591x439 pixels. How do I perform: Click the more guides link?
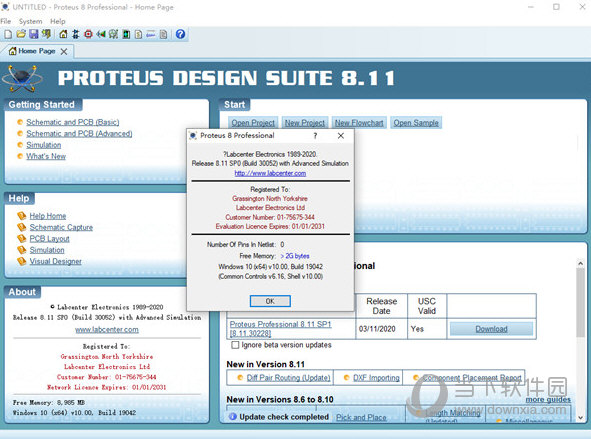coord(548,399)
